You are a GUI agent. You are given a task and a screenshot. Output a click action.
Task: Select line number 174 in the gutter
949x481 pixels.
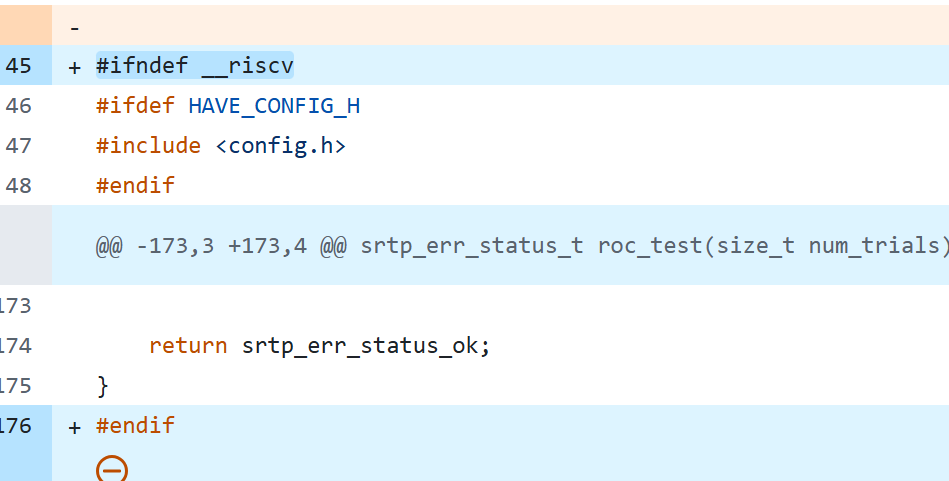(x=17, y=346)
